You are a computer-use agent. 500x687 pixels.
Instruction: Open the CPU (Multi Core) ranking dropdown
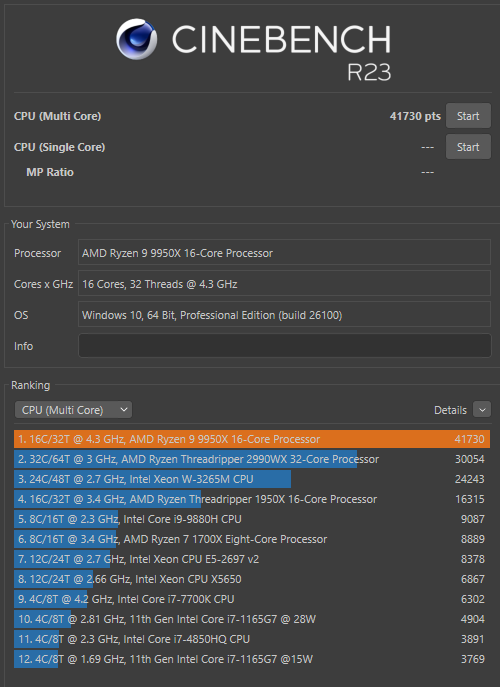pyautogui.click(x=73, y=410)
